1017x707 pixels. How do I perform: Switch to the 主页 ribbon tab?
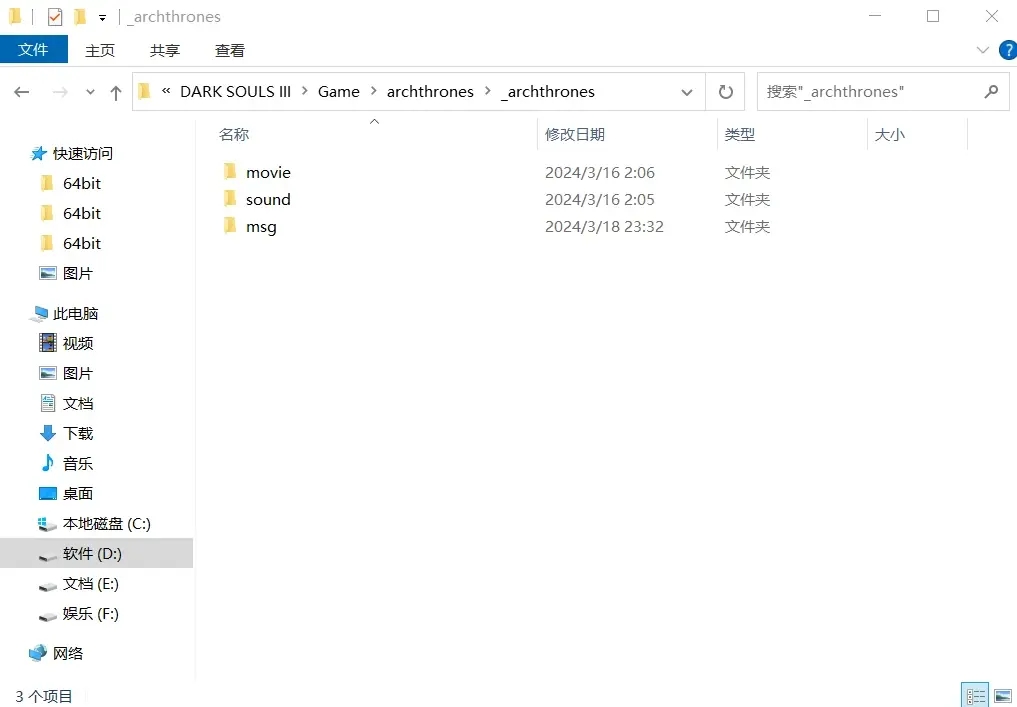pyautogui.click(x=100, y=51)
